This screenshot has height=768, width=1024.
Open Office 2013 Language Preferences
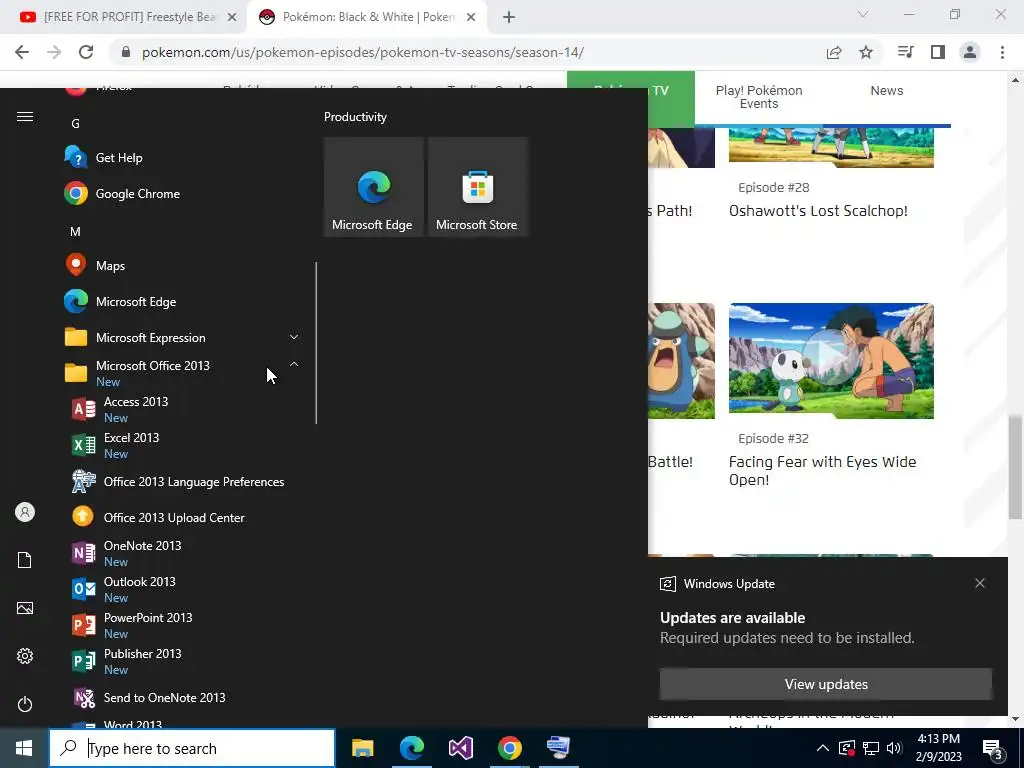(x=176, y=481)
